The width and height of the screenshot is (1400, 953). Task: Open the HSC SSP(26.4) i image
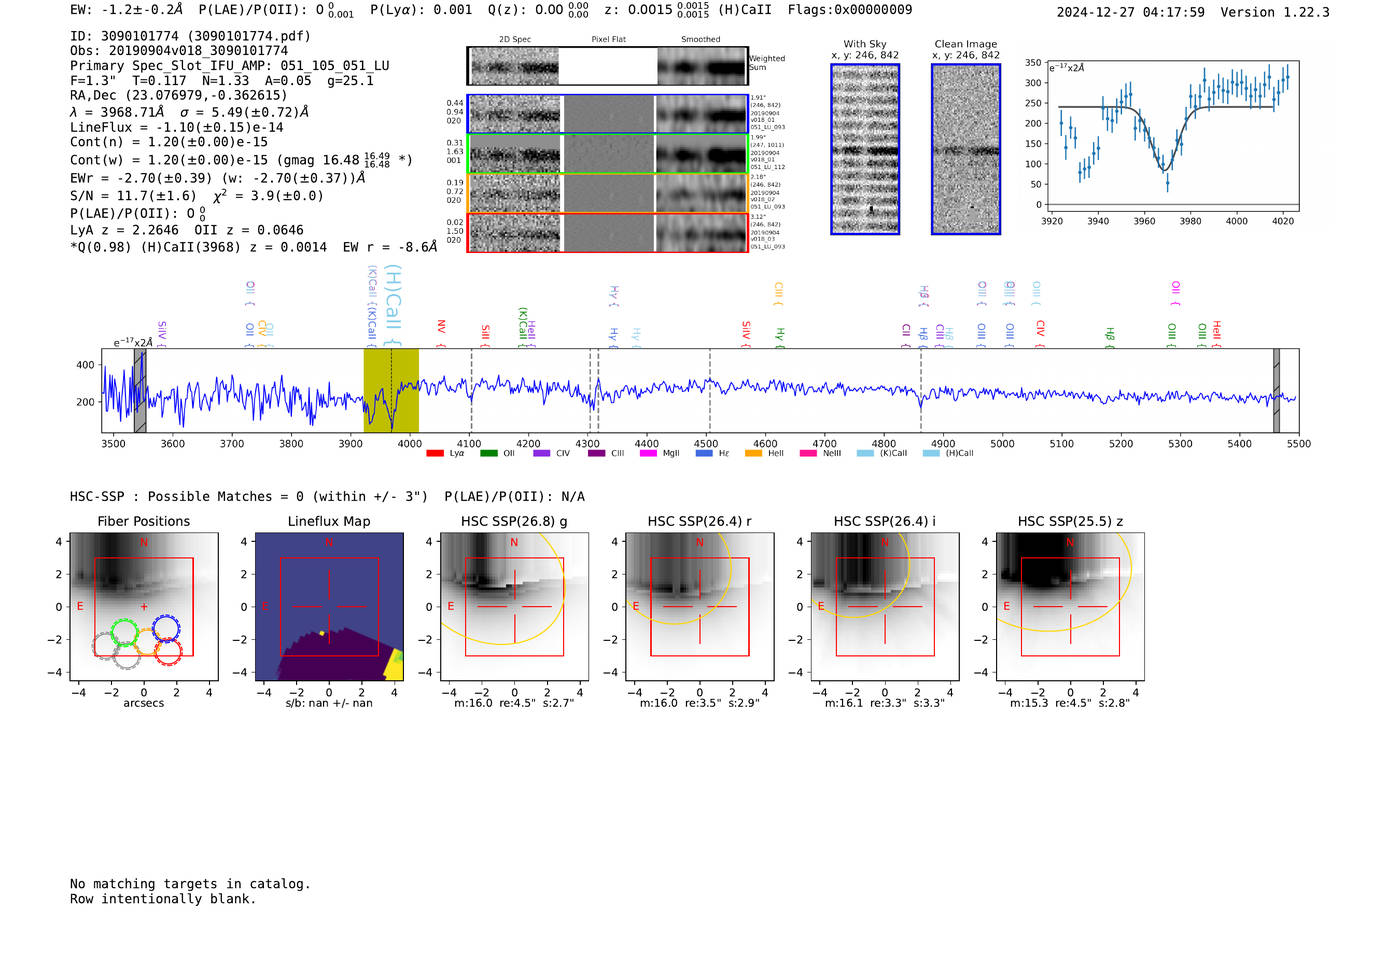coord(885,607)
